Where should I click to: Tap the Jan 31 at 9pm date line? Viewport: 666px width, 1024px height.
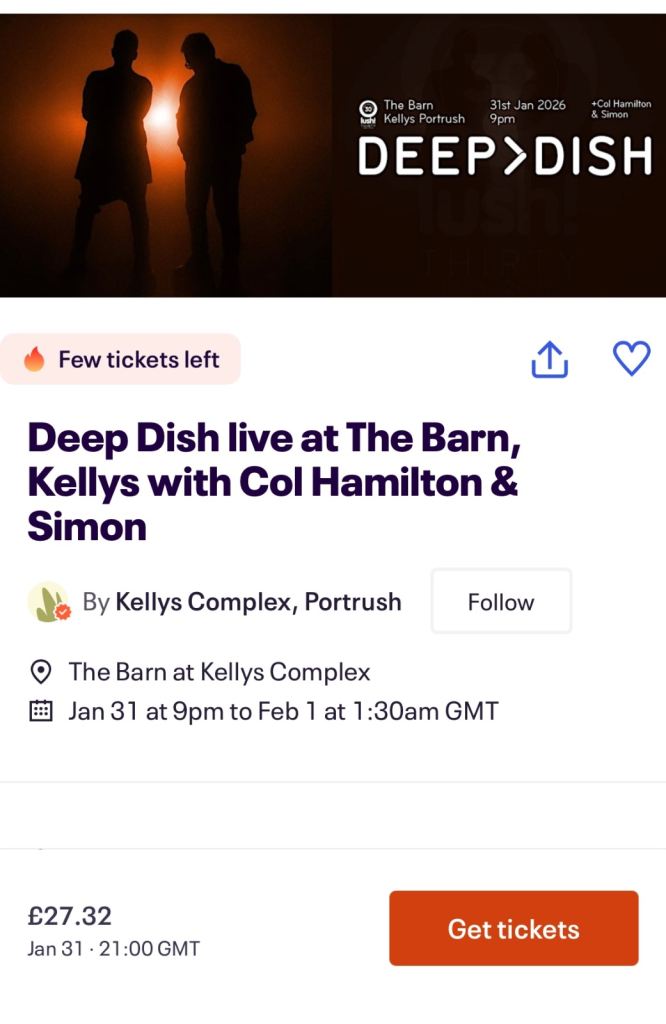point(283,712)
